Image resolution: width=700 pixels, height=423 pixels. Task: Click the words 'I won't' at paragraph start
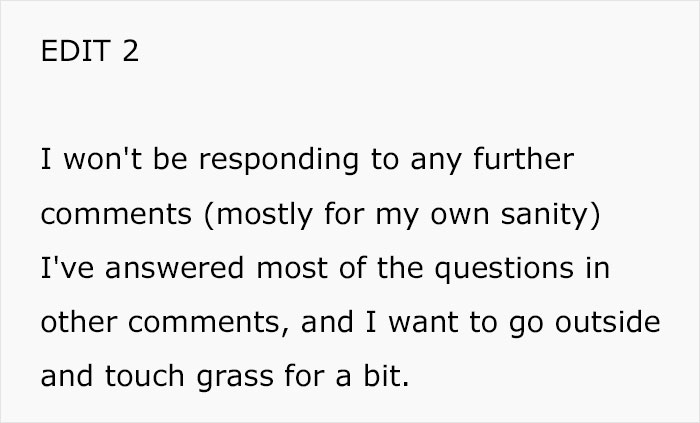(x=78, y=160)
